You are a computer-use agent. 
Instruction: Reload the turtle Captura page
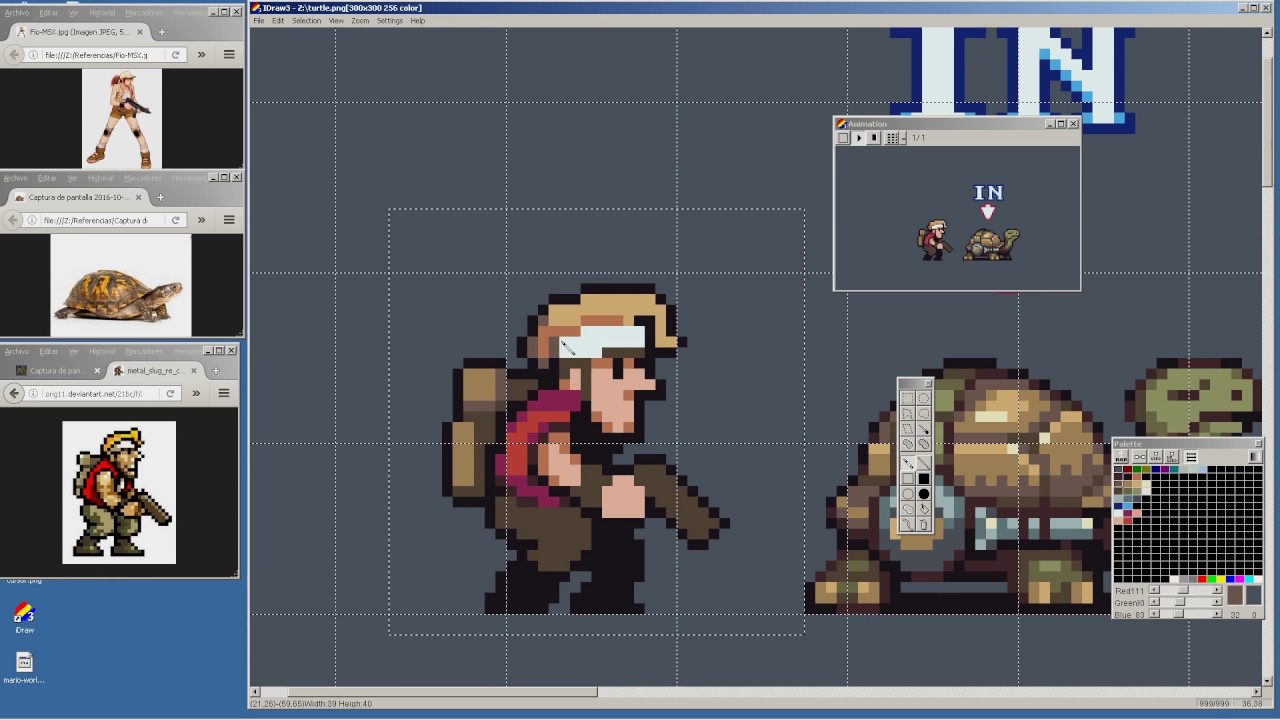176,220
